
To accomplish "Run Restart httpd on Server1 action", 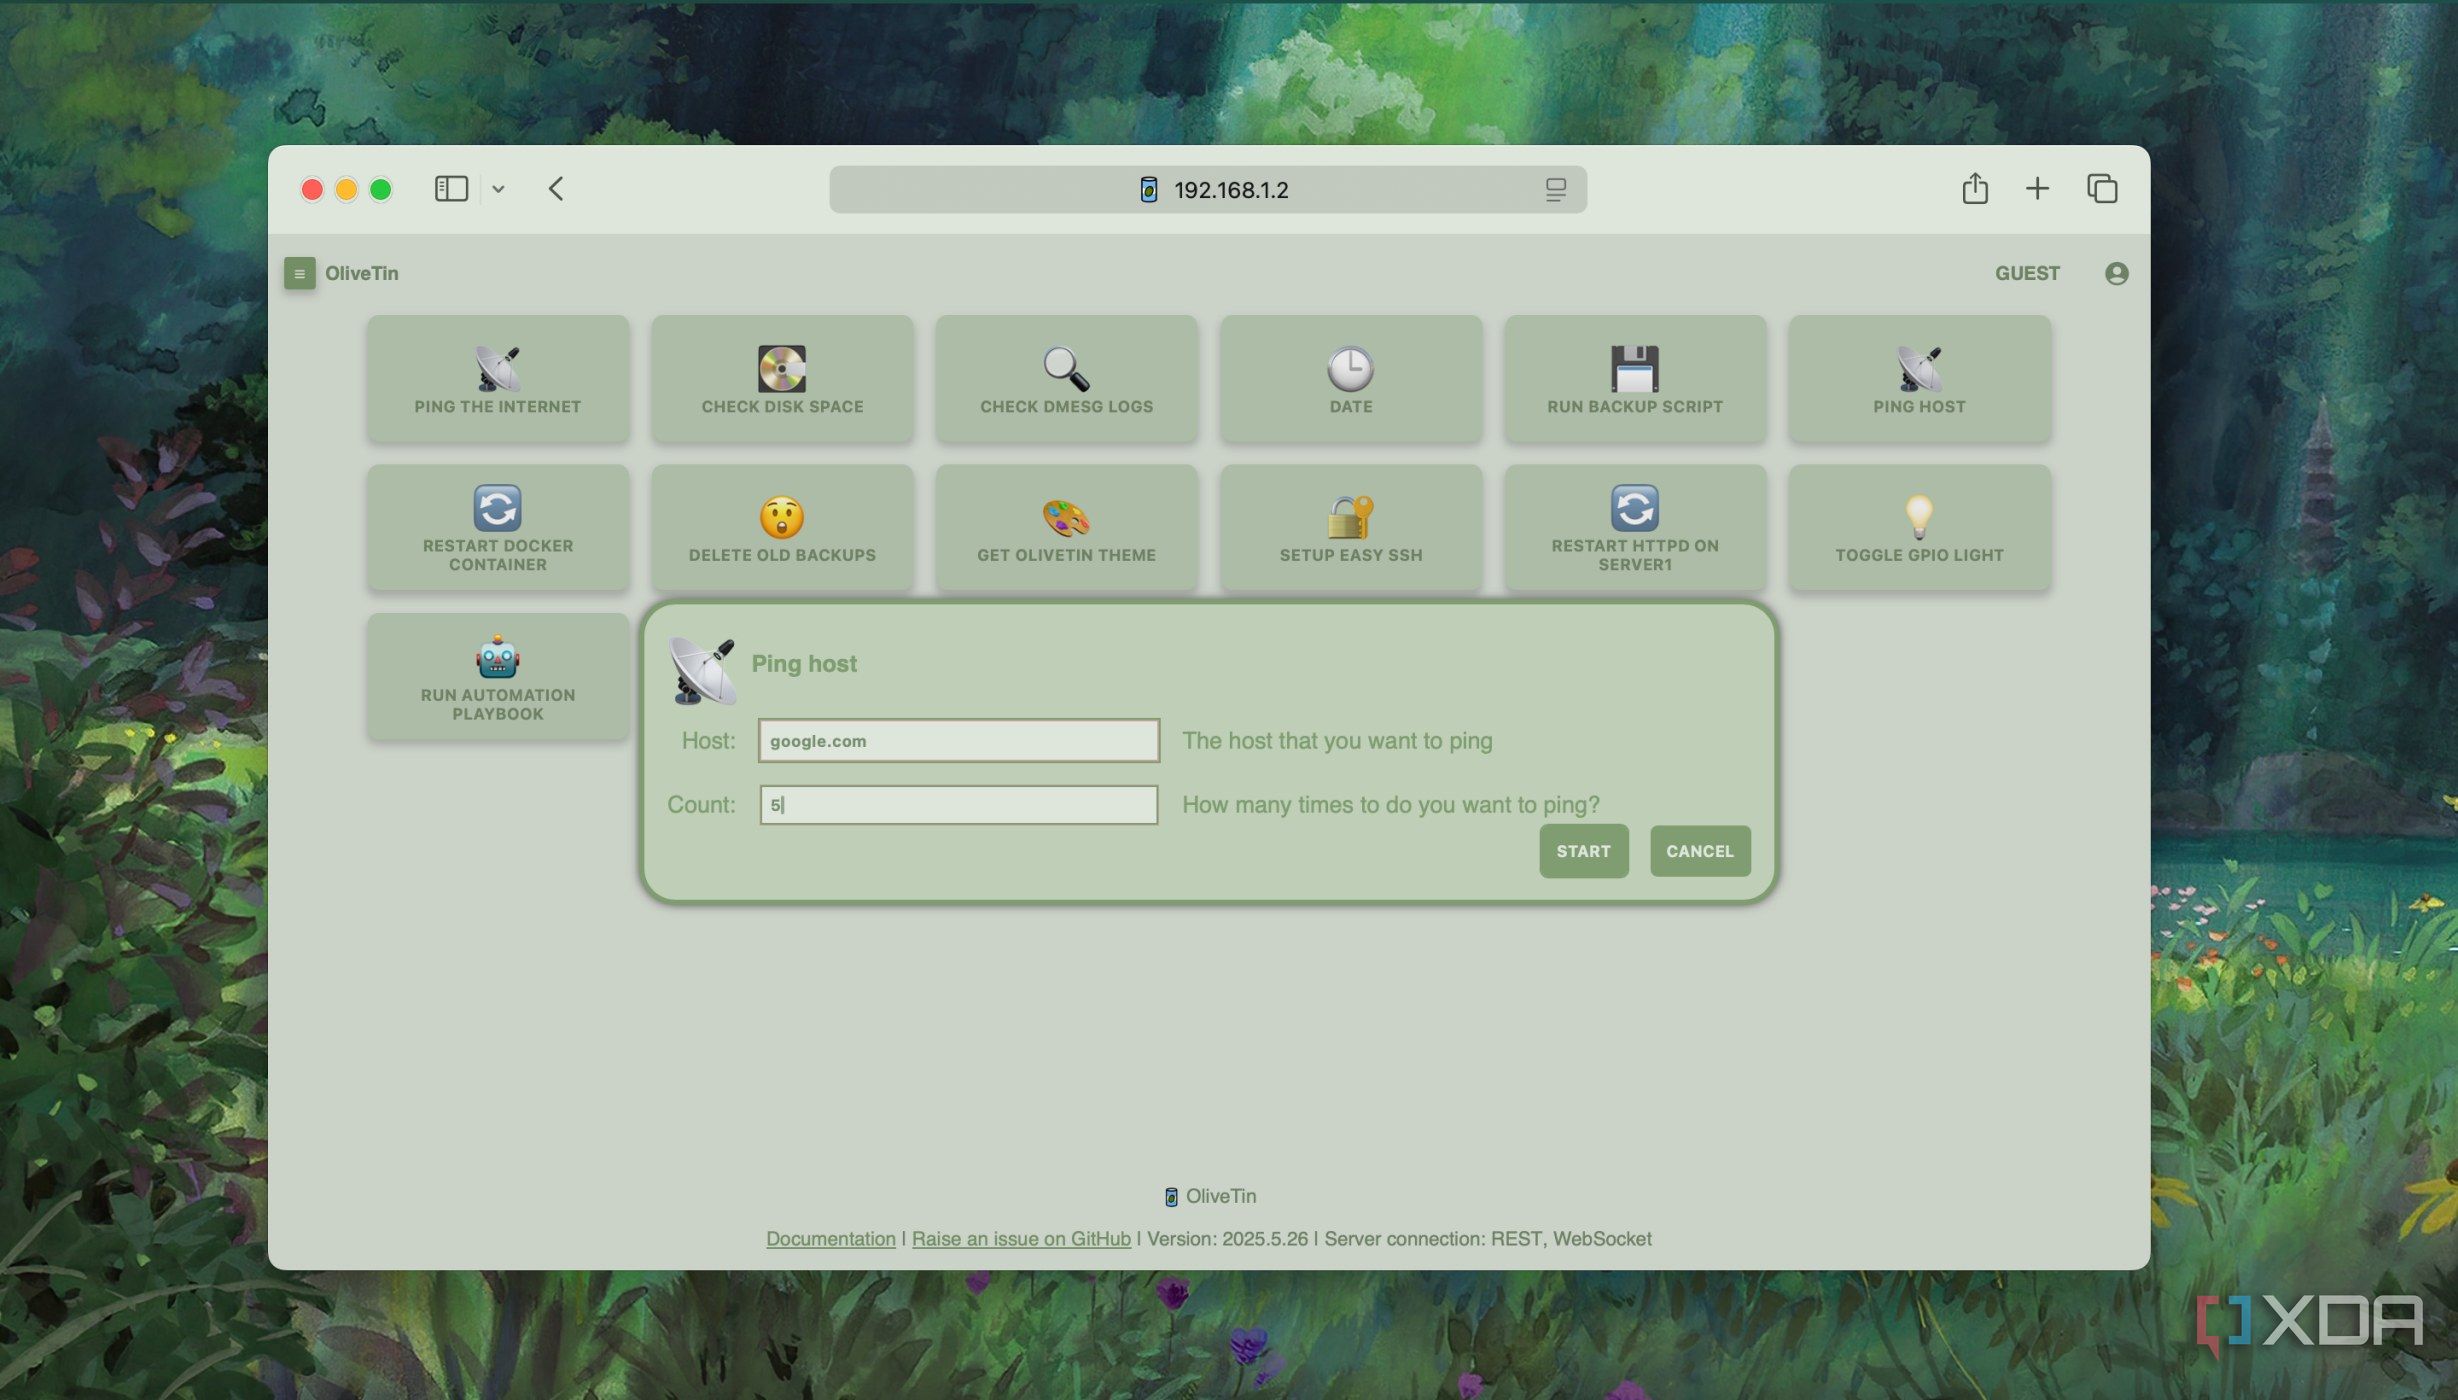I will click(x=1635, y=527).
